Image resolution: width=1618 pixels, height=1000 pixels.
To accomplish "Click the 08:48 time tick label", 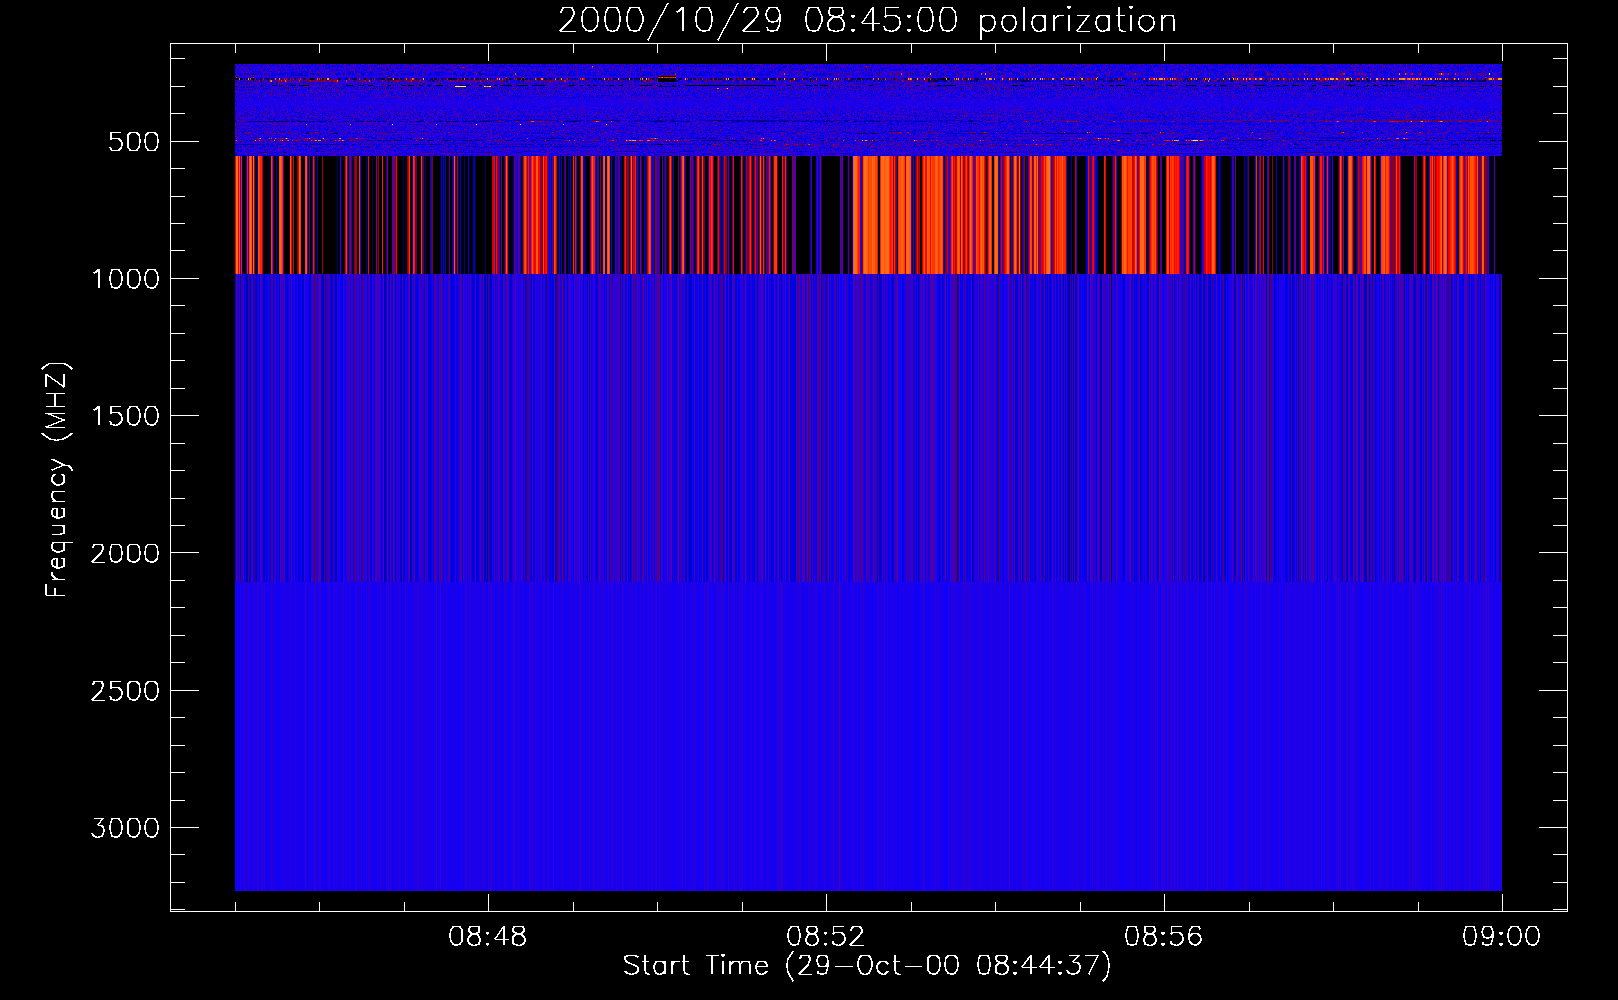I will pyautogui.click(x=488, y=937).
